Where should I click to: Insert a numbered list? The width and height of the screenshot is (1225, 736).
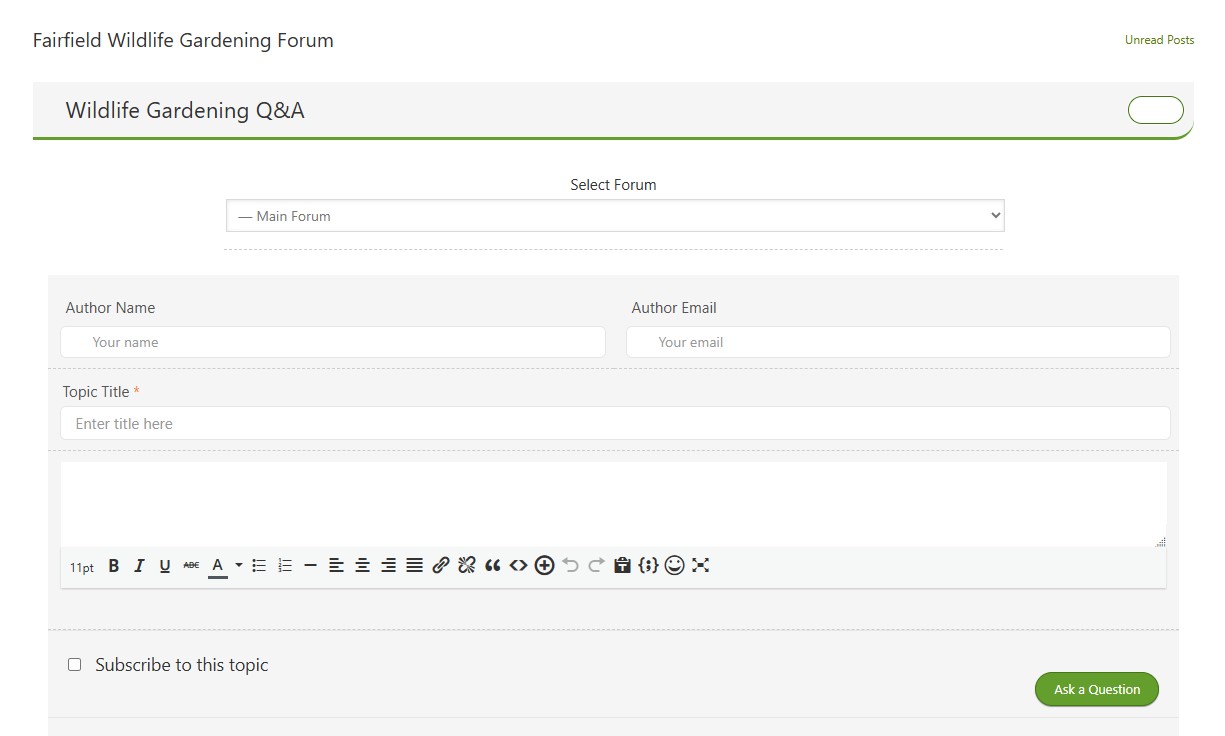click(x=285, y=566)
